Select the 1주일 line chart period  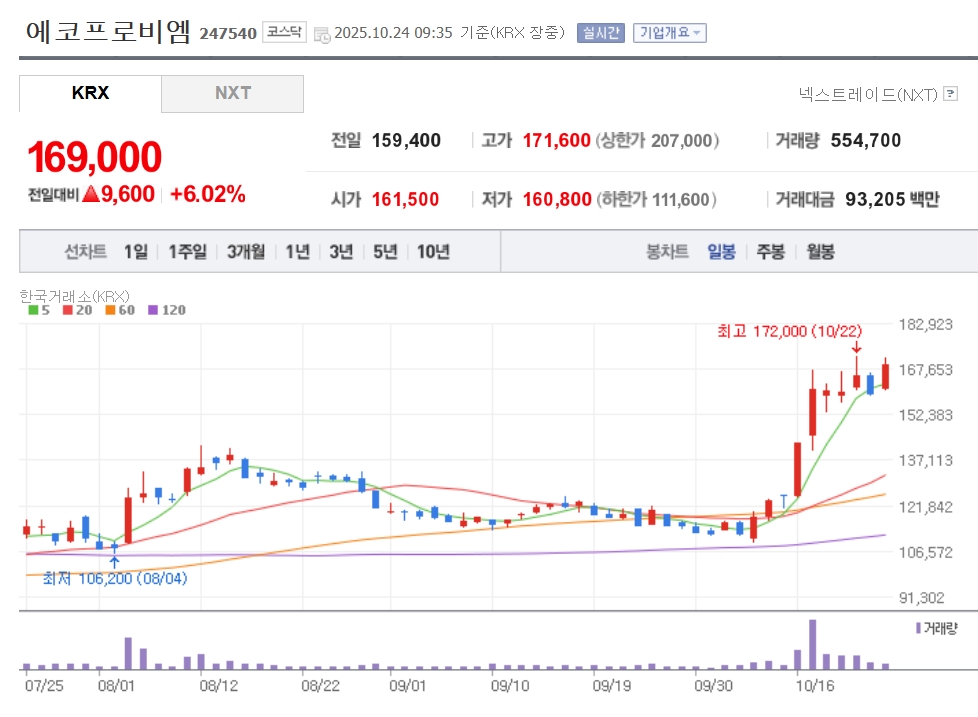click(x=188, y=252)
